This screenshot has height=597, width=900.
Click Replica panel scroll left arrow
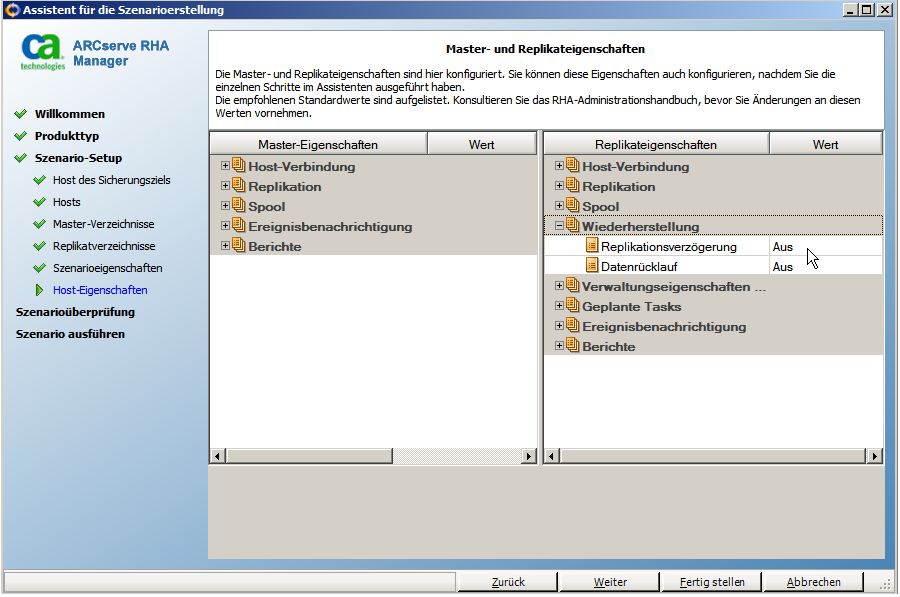(552, 456)
